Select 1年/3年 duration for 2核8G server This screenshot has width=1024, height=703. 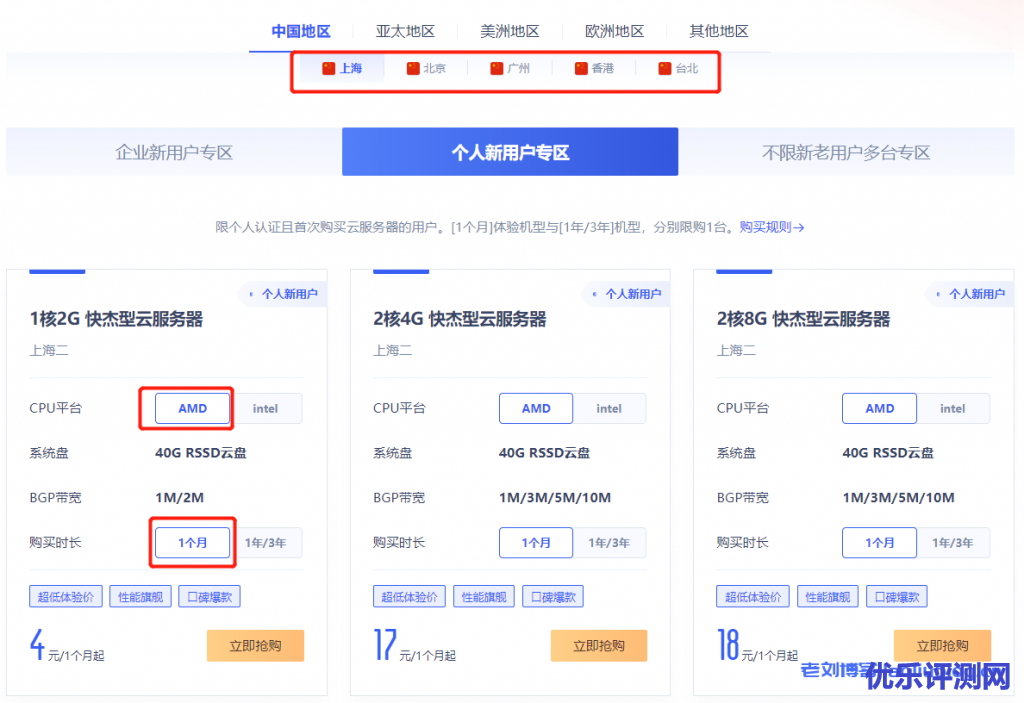(x=953, y=543)
